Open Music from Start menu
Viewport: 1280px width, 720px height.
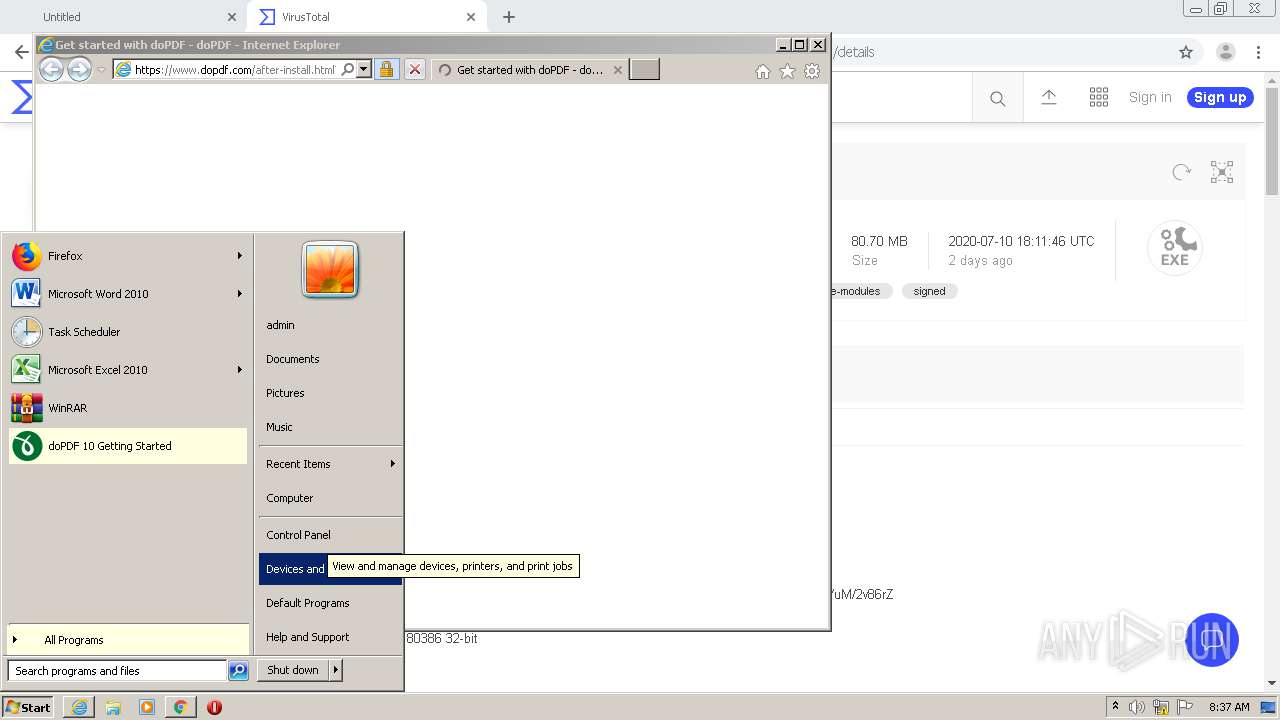[330, 427]
